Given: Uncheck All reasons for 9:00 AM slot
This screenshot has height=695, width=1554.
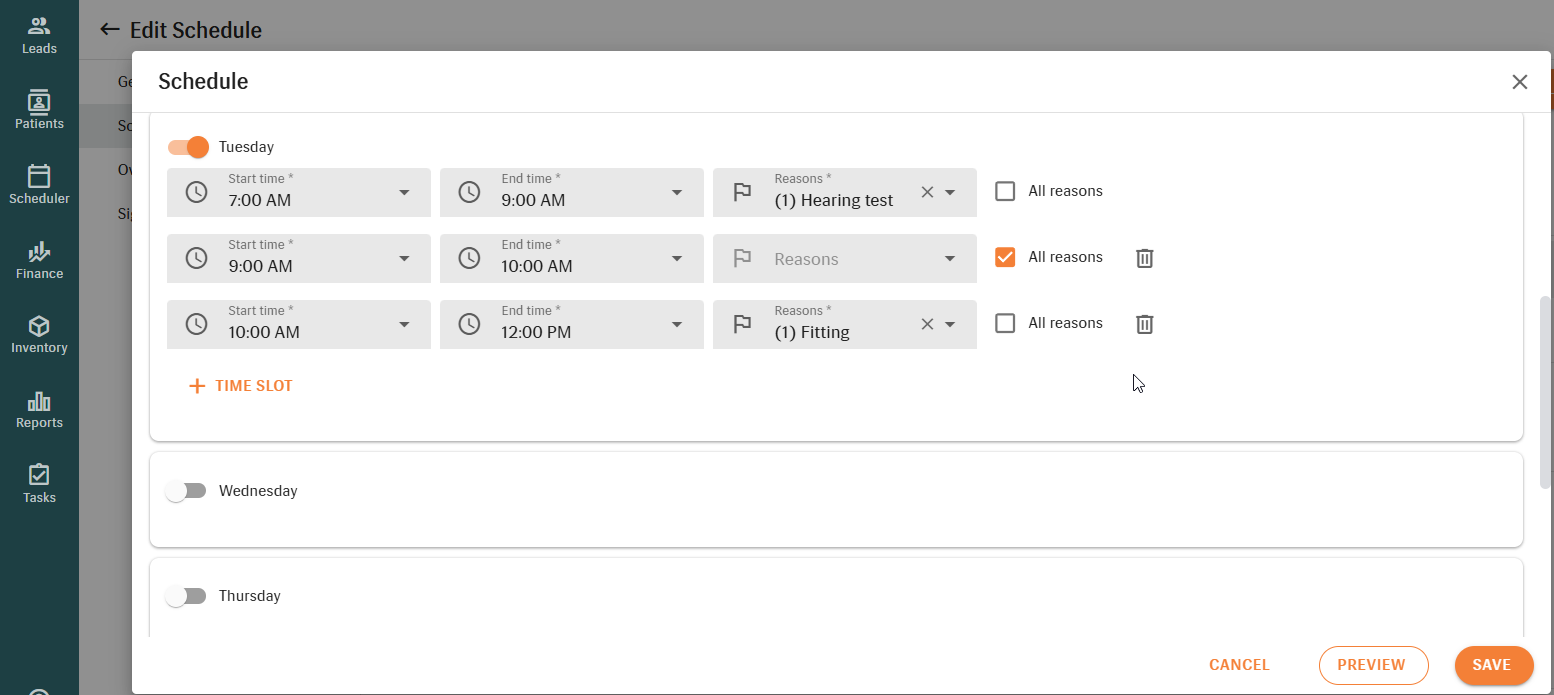Looking at the screenshot, I should click(1005, 257).
